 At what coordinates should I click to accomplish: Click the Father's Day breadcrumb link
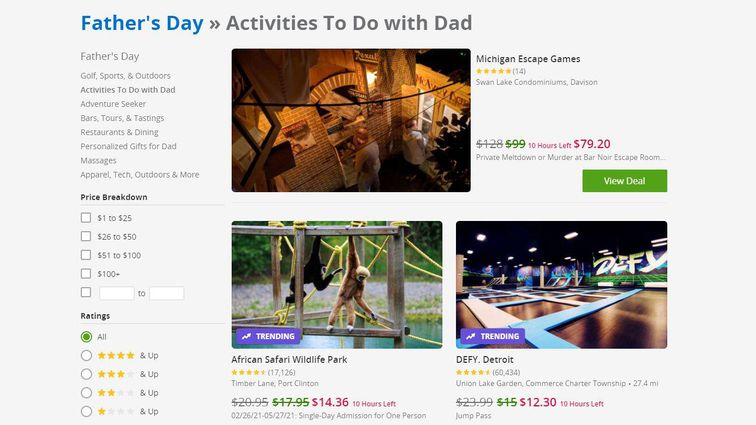pyautogui.click(x=141, y=23)
